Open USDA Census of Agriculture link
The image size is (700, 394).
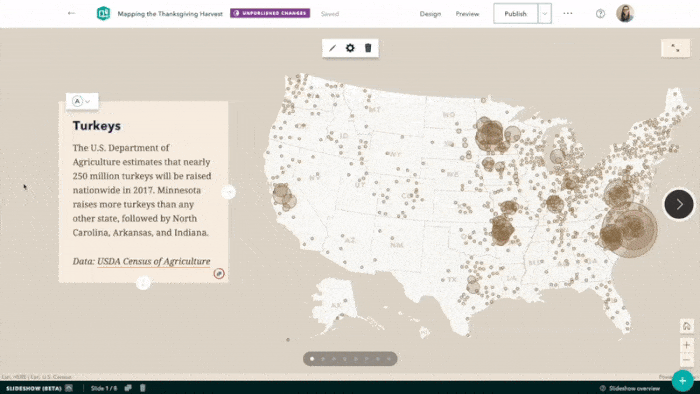[x=154, y=261]
